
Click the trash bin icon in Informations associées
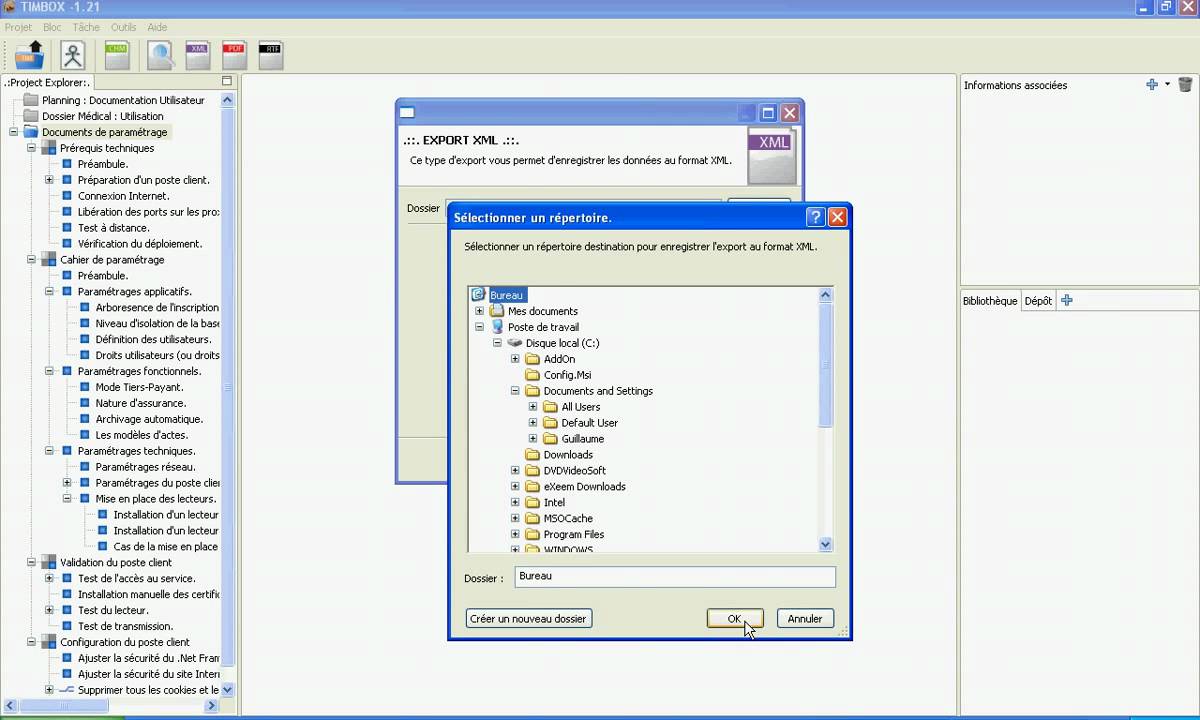pos(1185,85)
